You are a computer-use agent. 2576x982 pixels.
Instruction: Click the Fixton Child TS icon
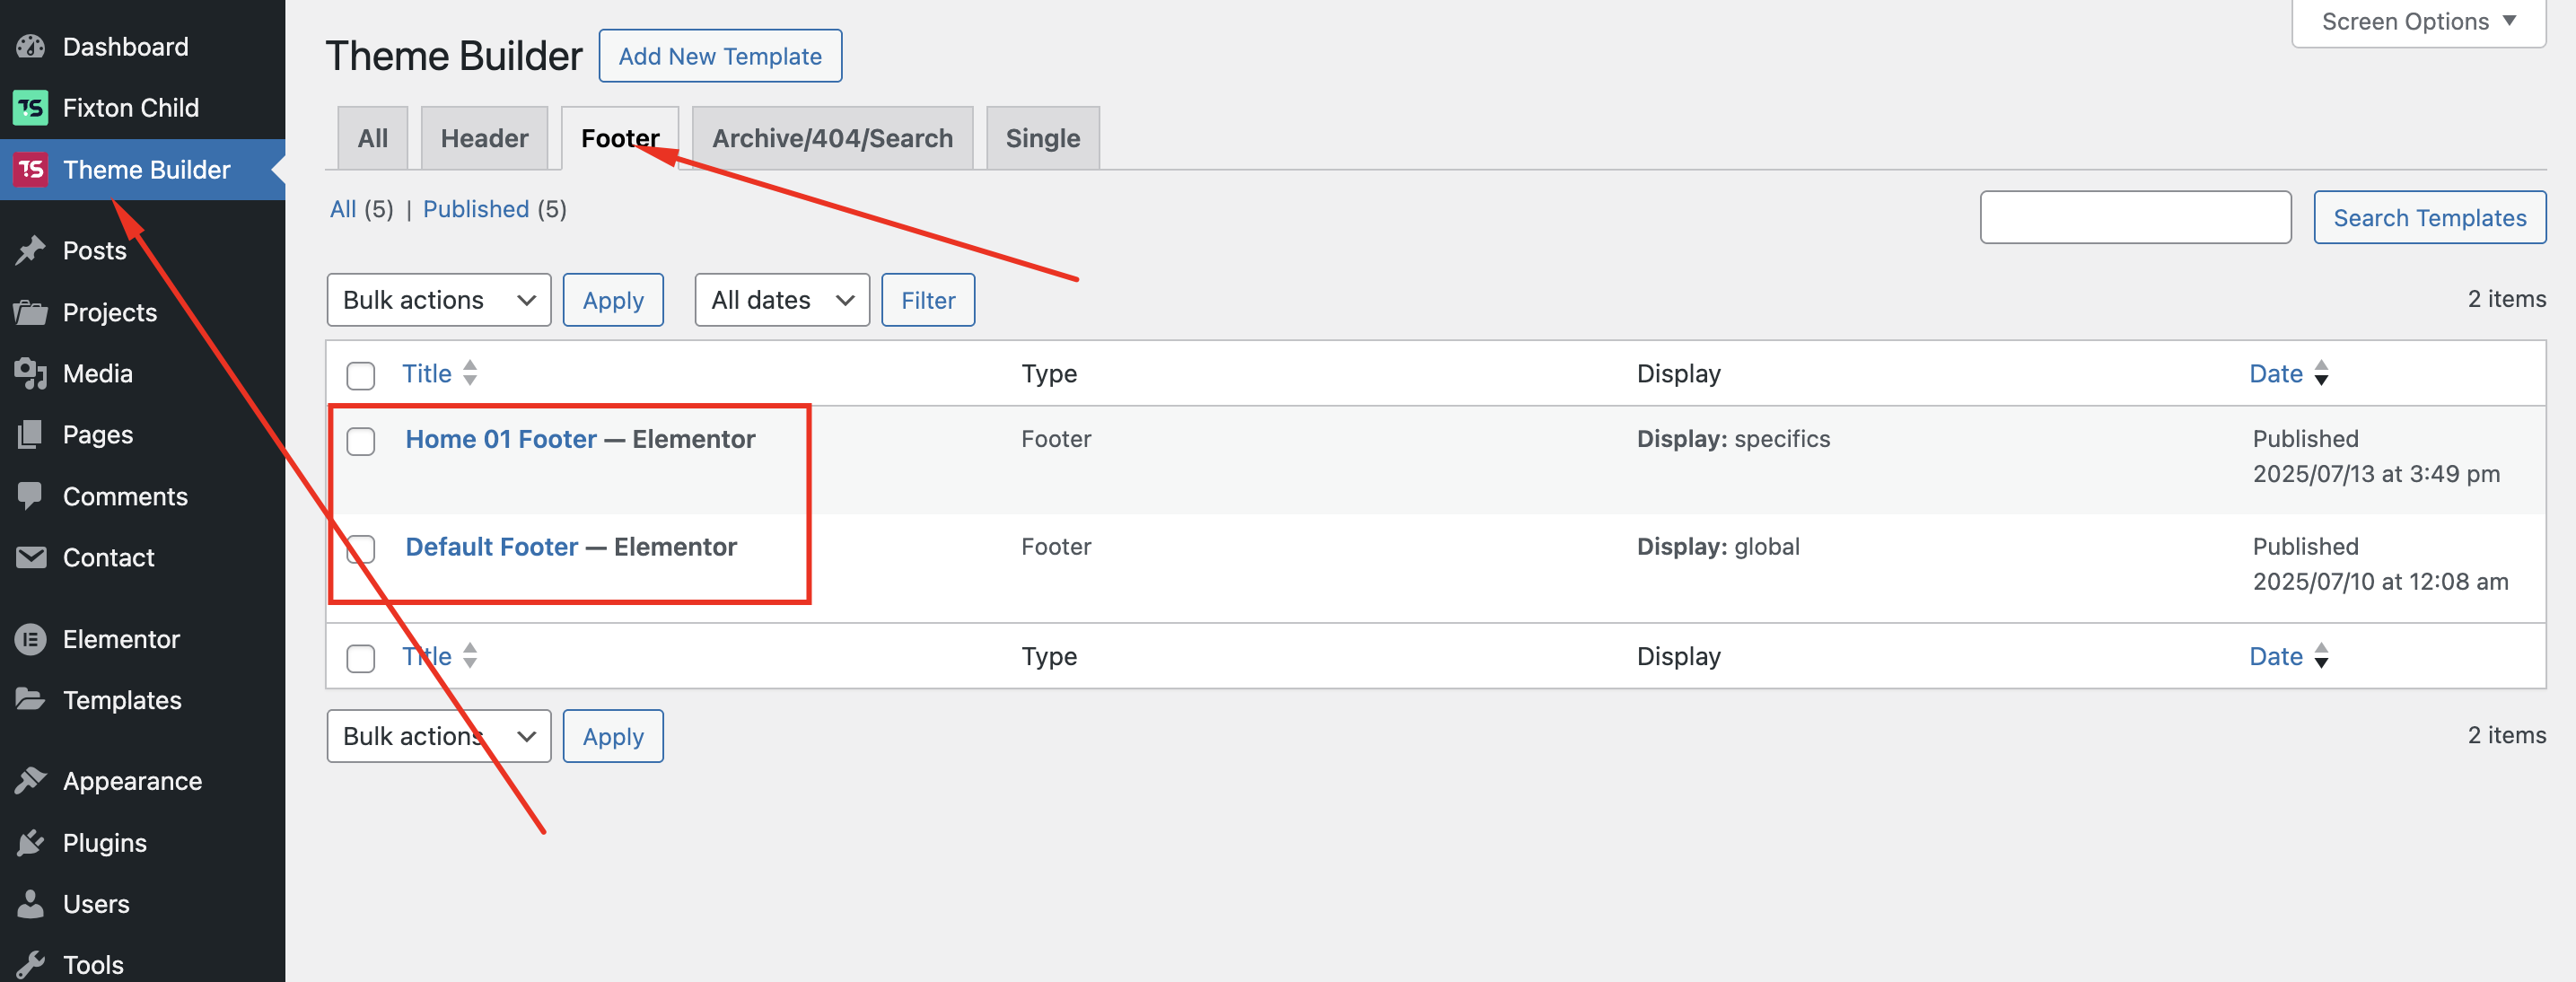click(31, 107)
